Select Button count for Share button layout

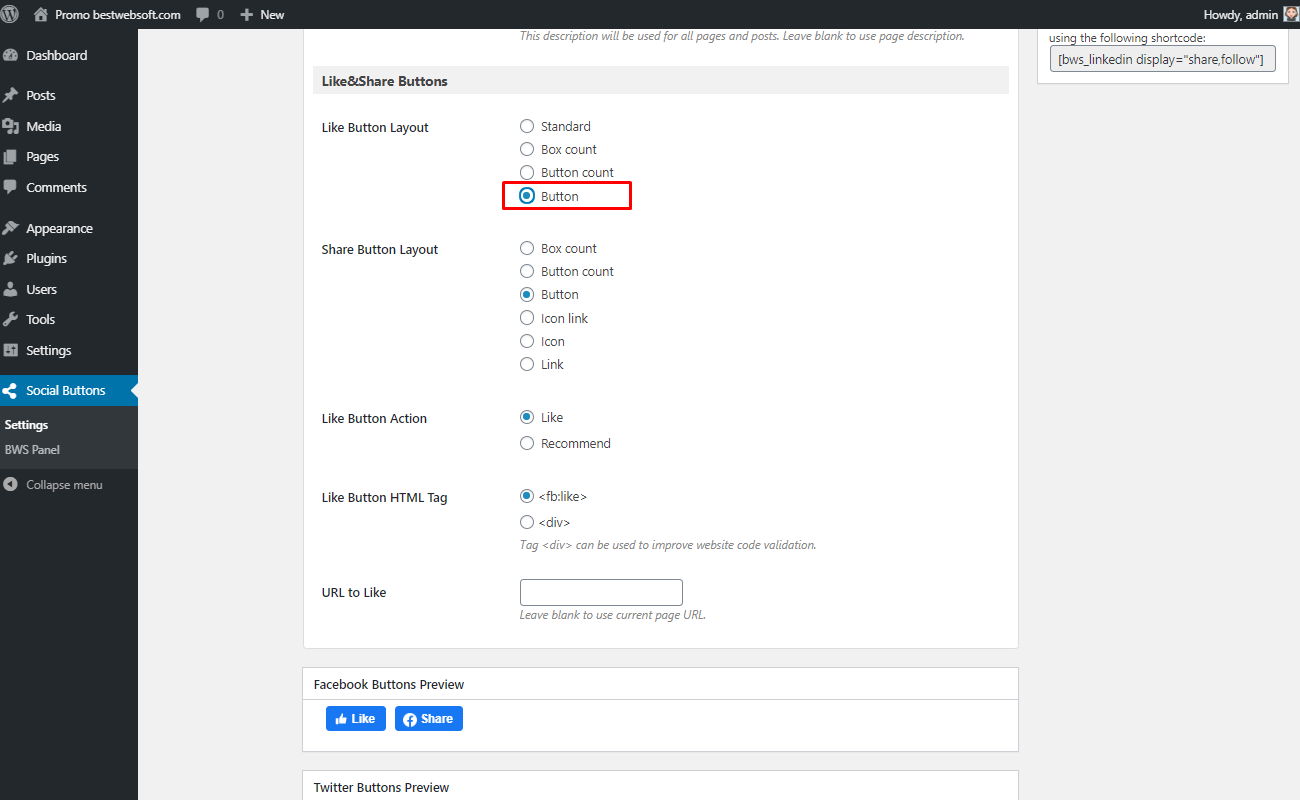tap(527, 271)
